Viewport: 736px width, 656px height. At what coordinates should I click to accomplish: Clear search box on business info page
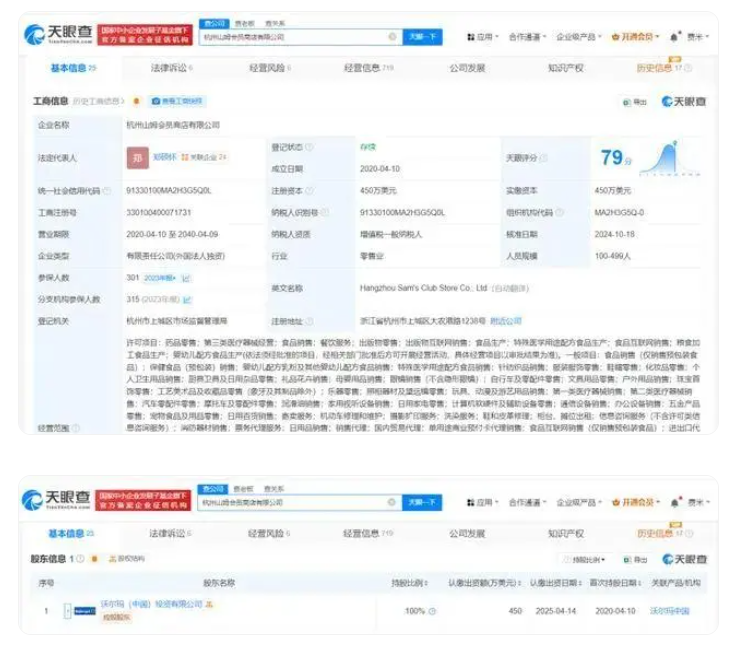click(392, 37)
